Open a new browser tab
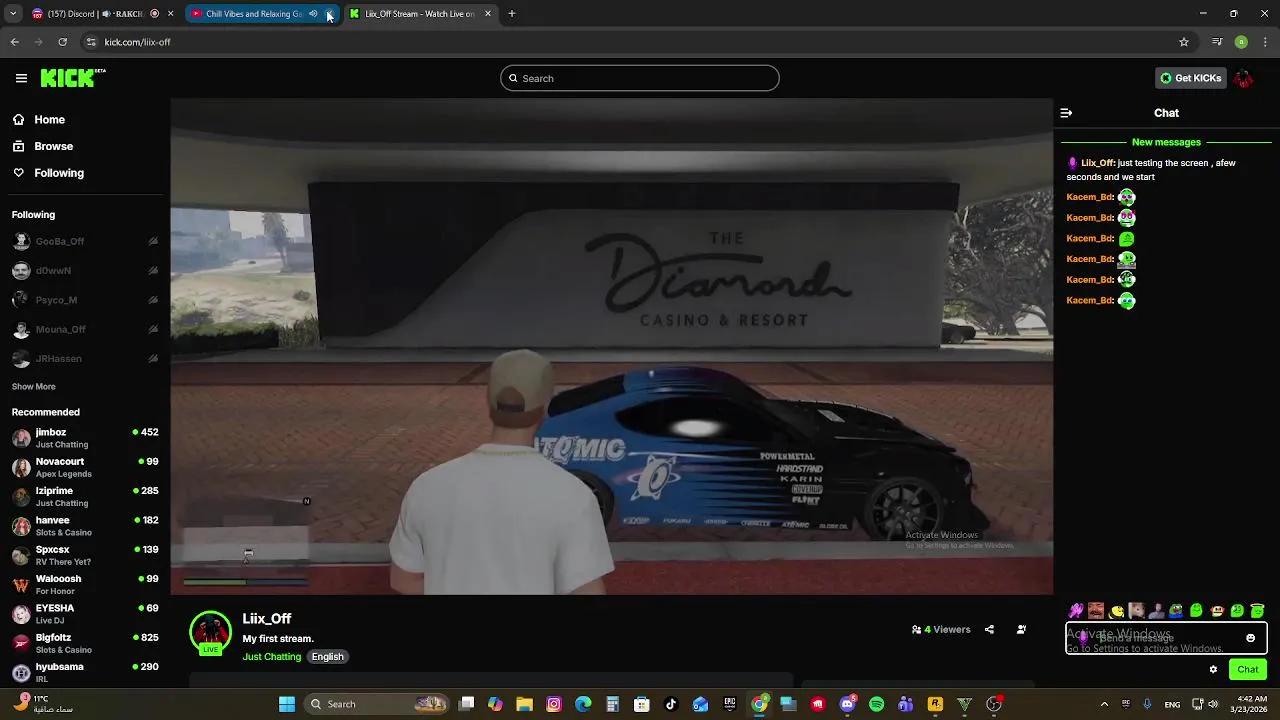Image resolution: width=1280 pixels, height=720 pixels. tap(511, 14)
